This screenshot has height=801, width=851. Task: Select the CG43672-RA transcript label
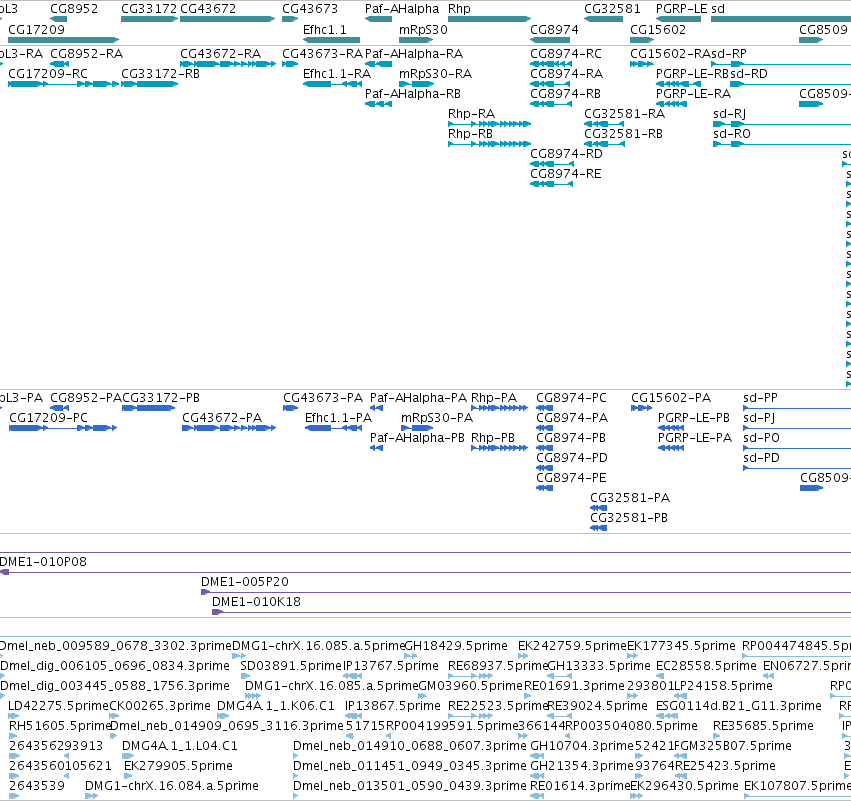pos(220,54)
